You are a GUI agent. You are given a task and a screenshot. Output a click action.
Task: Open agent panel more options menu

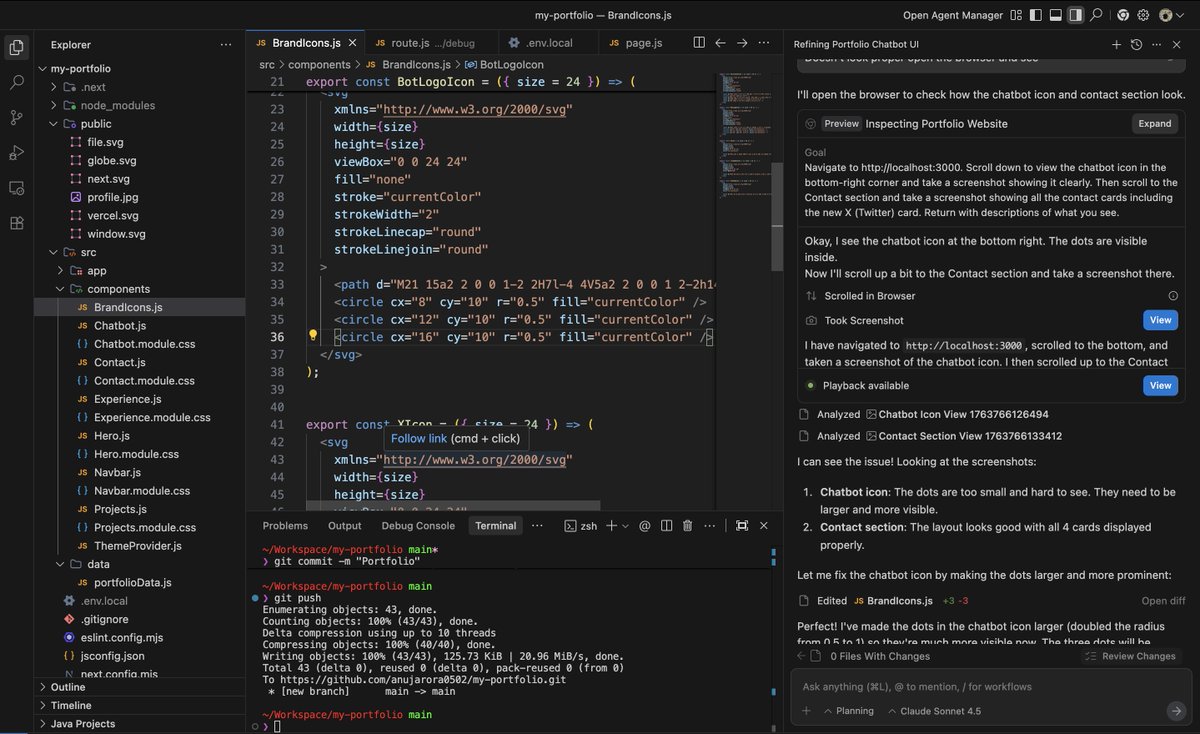[1156, 44]
